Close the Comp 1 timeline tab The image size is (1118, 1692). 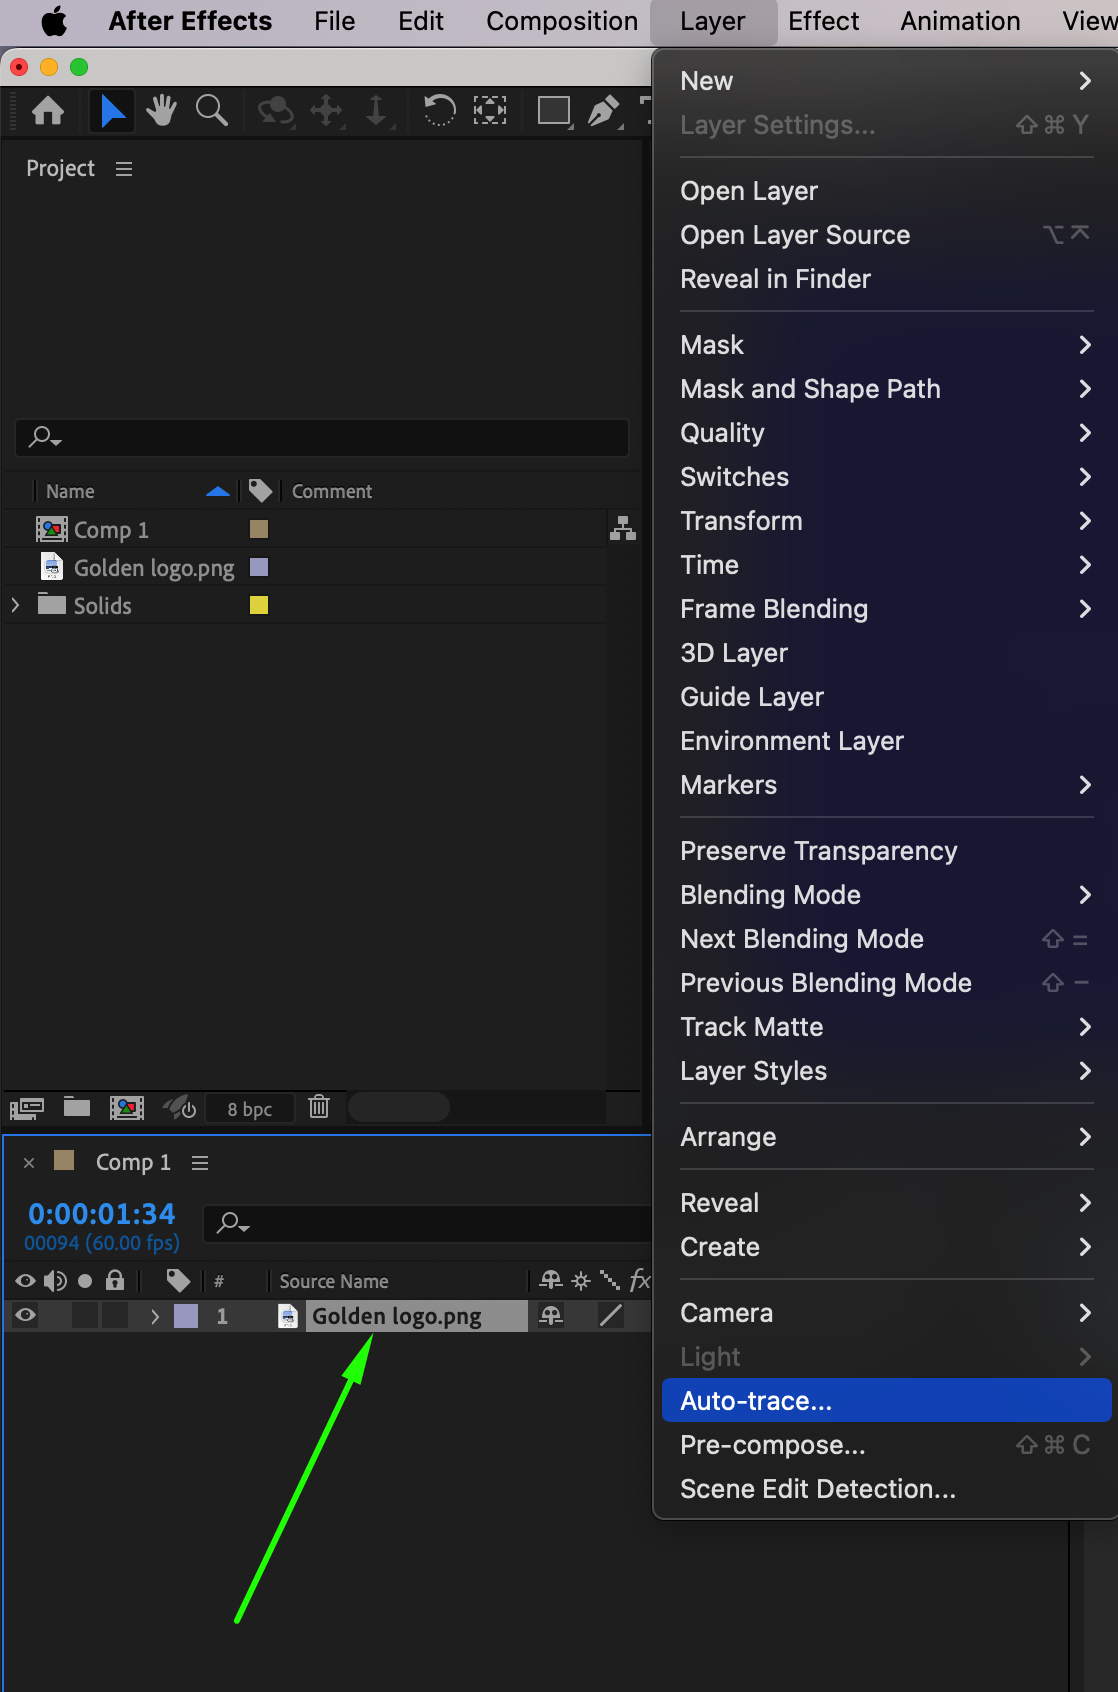[29, 1162]
